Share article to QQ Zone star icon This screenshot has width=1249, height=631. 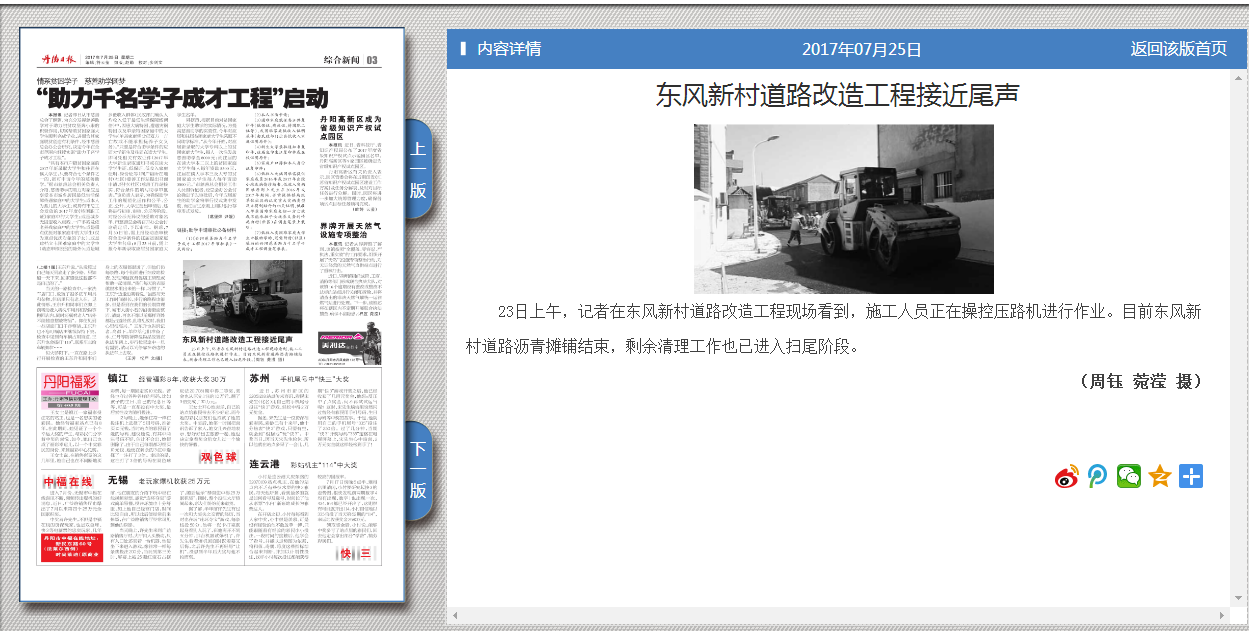pyautogui.click(x=1160, y=476)
